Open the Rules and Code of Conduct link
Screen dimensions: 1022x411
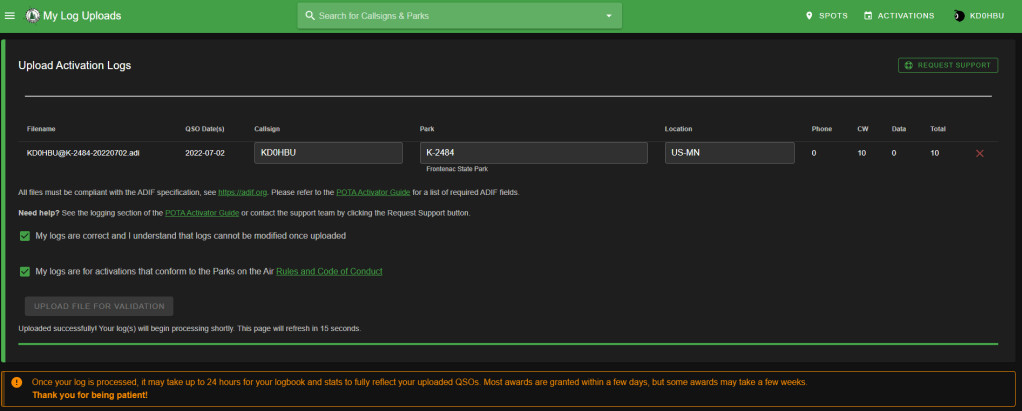pos(329,271)
